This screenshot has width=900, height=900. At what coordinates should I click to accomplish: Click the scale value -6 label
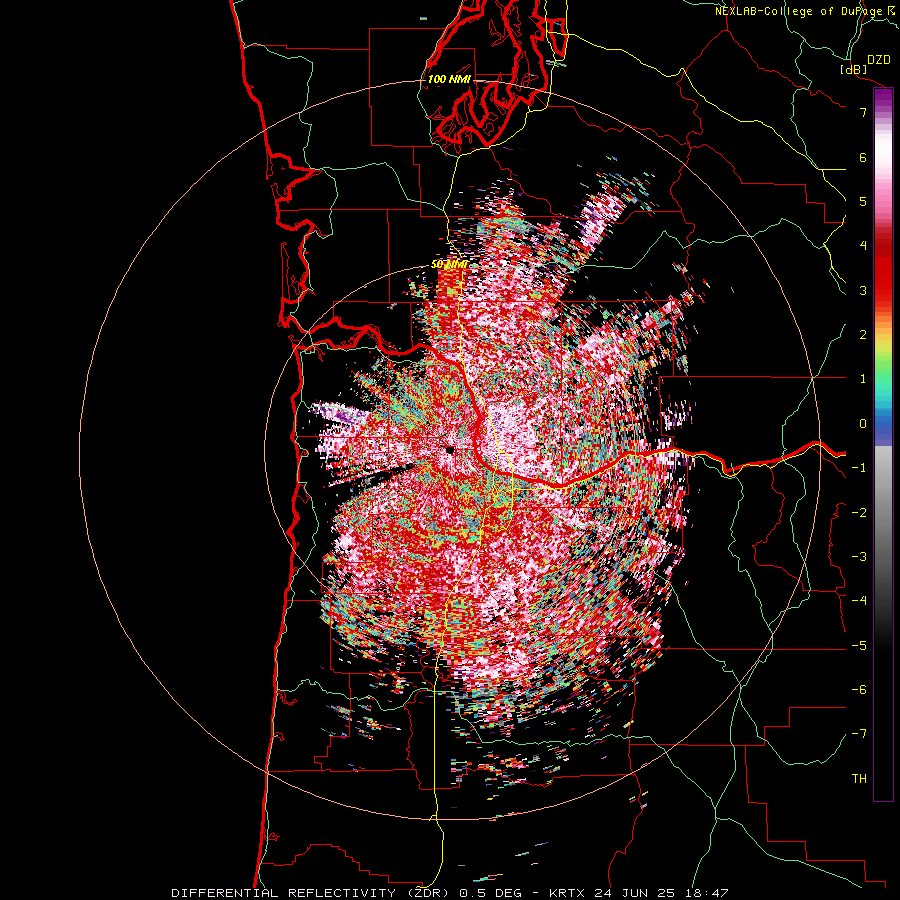click(859, 689)
